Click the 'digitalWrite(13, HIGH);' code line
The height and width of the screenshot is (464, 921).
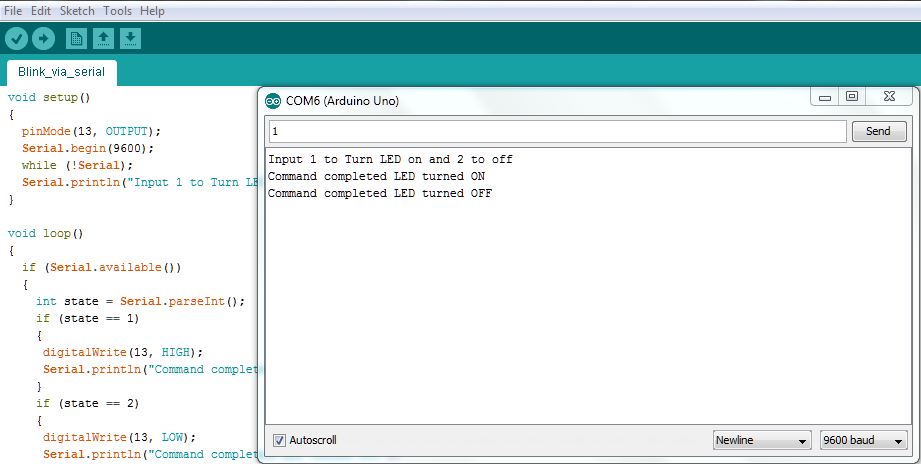click(123, 352)
